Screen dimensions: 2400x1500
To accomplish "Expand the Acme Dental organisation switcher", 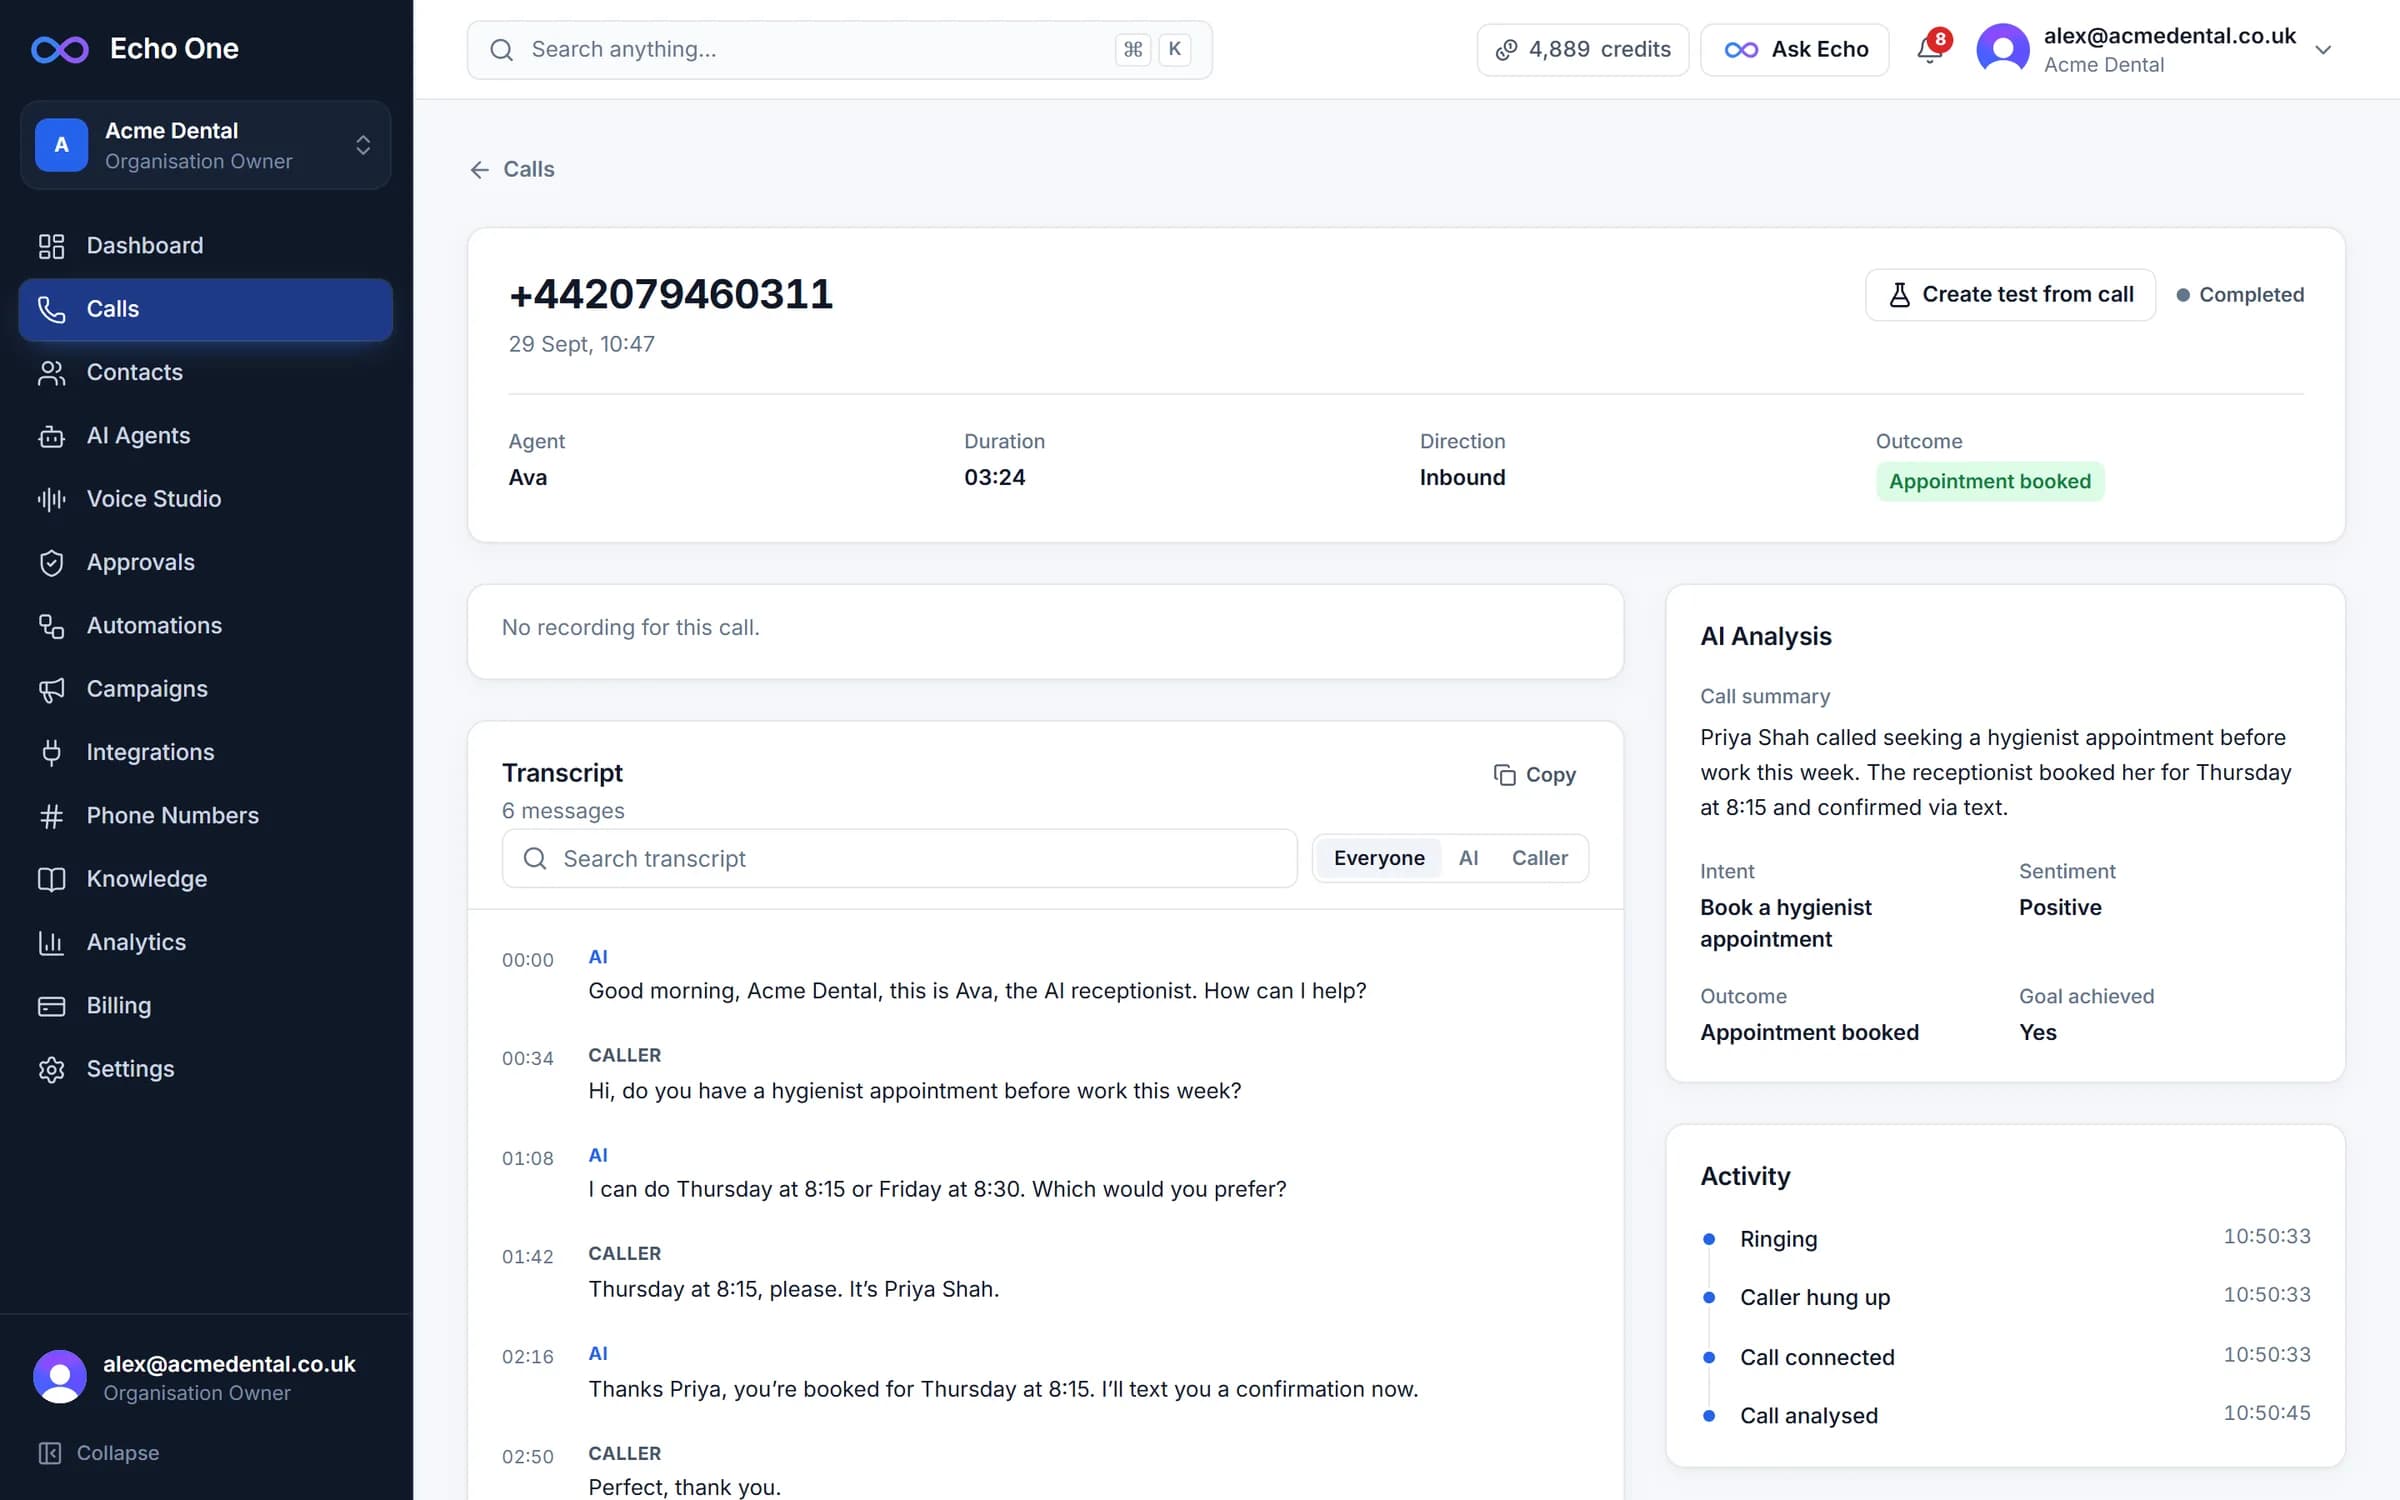I will pos(205,145).
